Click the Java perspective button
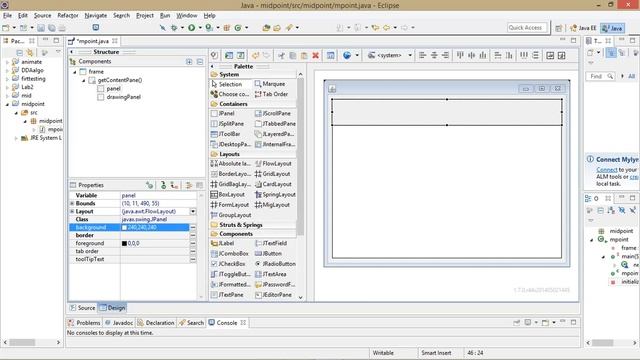 [612, 28]
